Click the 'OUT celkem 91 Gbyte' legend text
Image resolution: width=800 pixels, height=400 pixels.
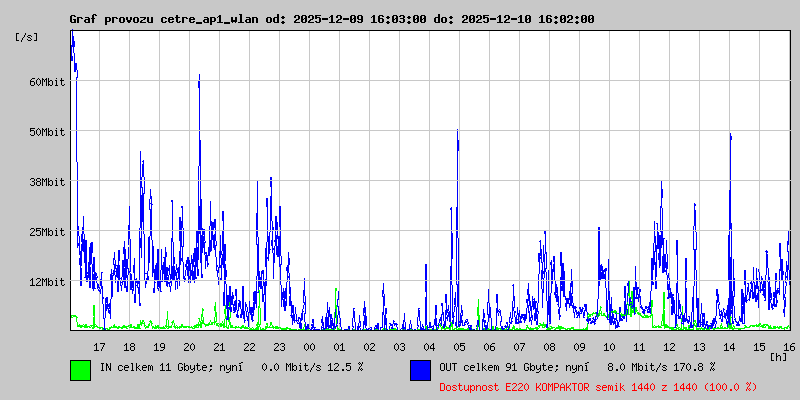499,367
